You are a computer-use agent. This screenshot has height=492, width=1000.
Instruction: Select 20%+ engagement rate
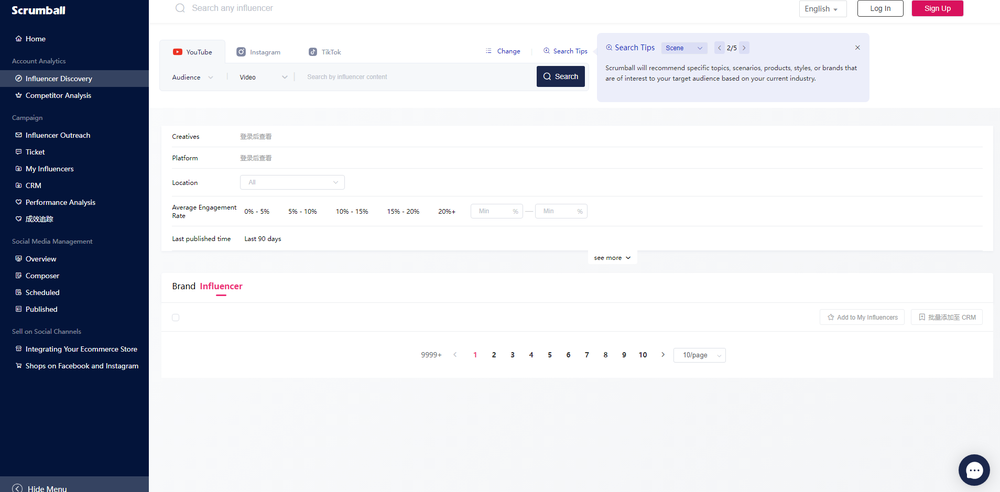point(447,211)
